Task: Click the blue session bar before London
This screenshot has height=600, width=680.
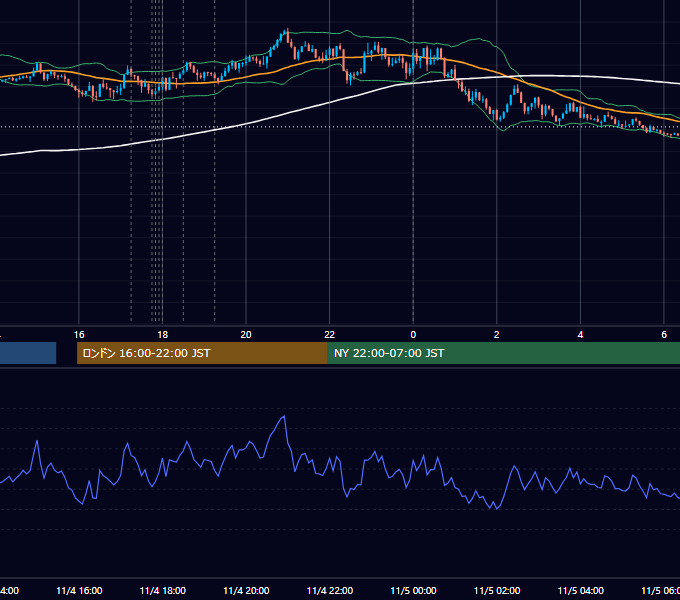Action: [28, 353]
